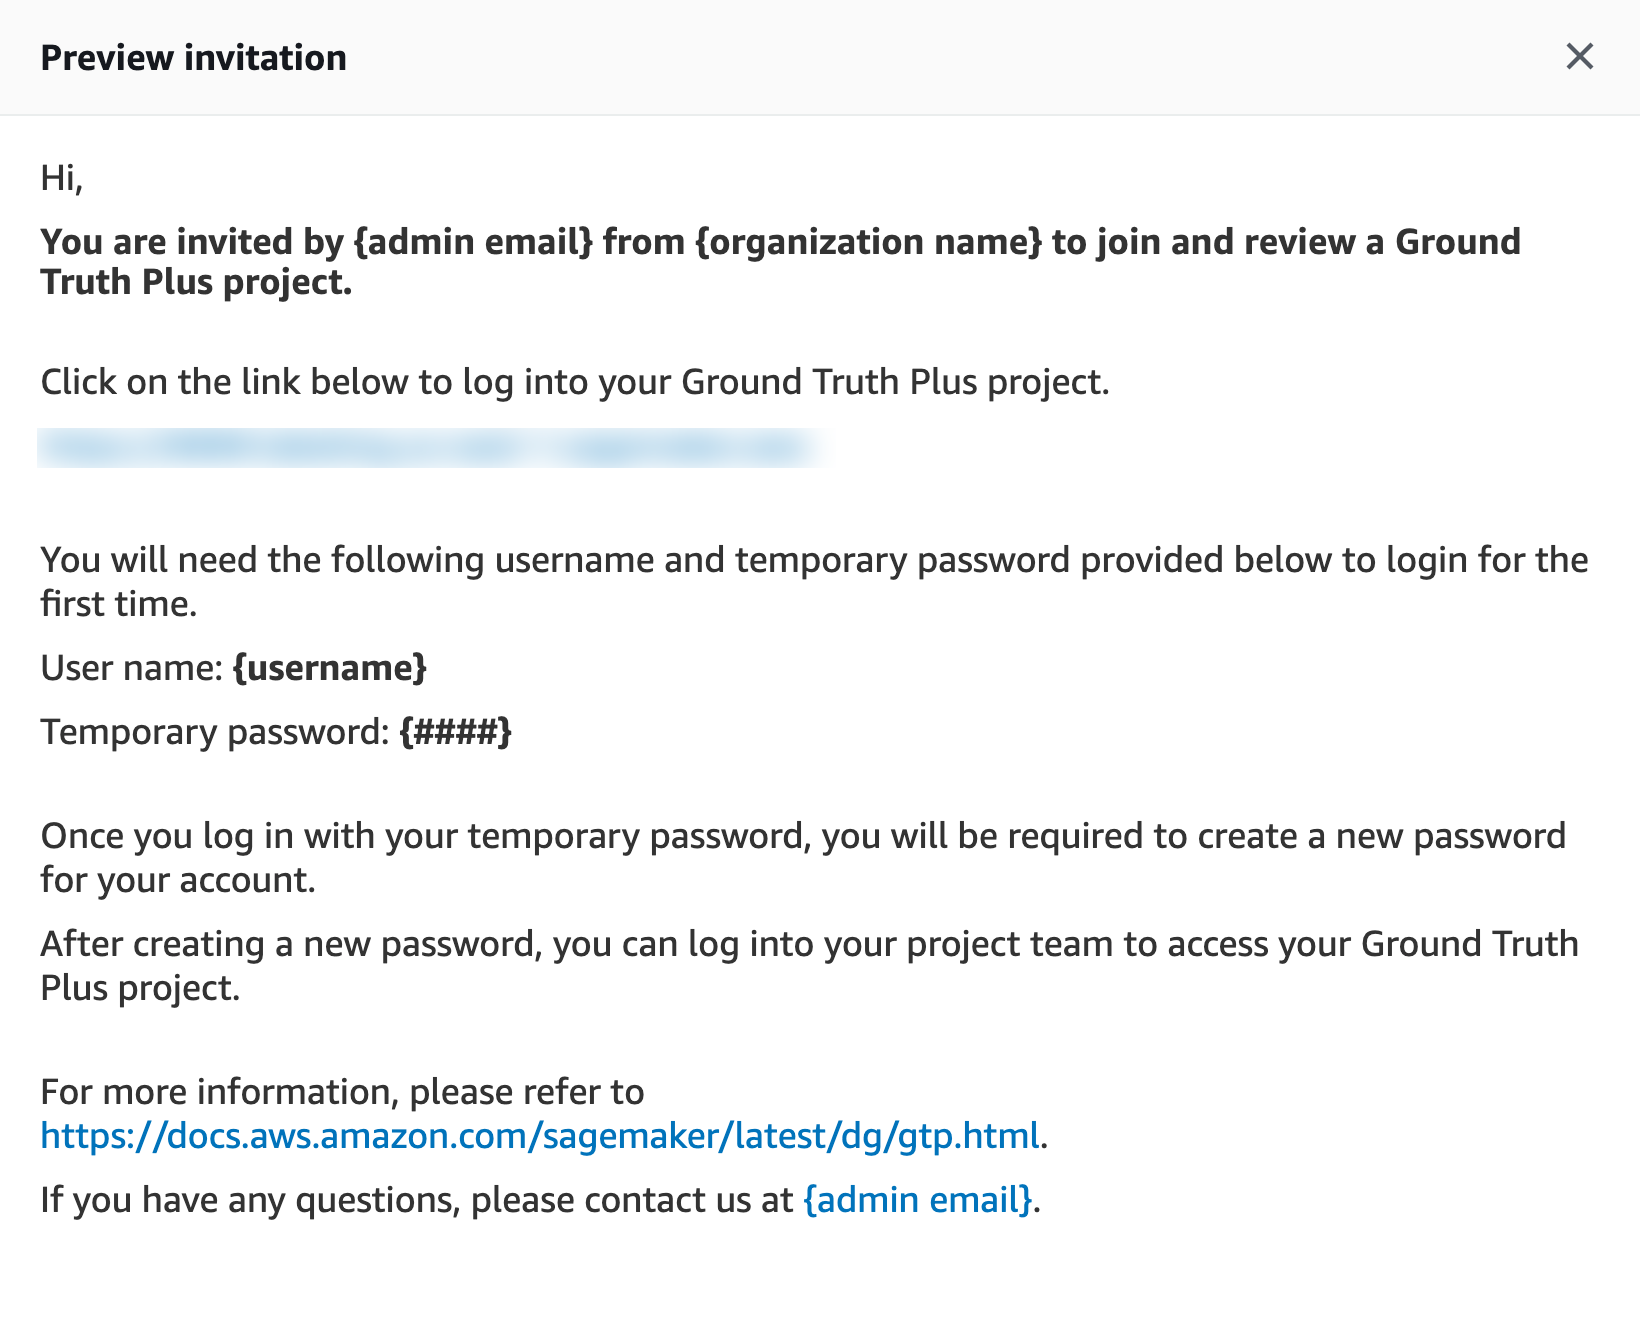1640x1332 pixels.
Task: Click the bold {admin email} placeholder in invitation sentence
Action: 473,242
